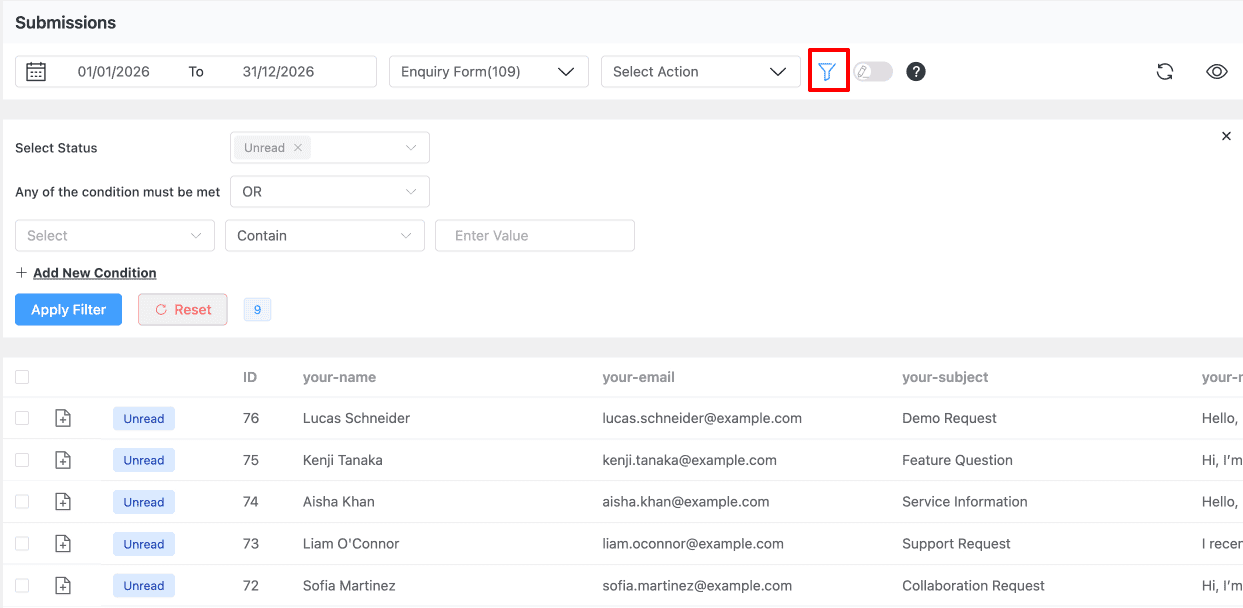This screenshot has height=608, width=1243.
Task: Click the name Lucas Schneider
Action: click(357, 419)
